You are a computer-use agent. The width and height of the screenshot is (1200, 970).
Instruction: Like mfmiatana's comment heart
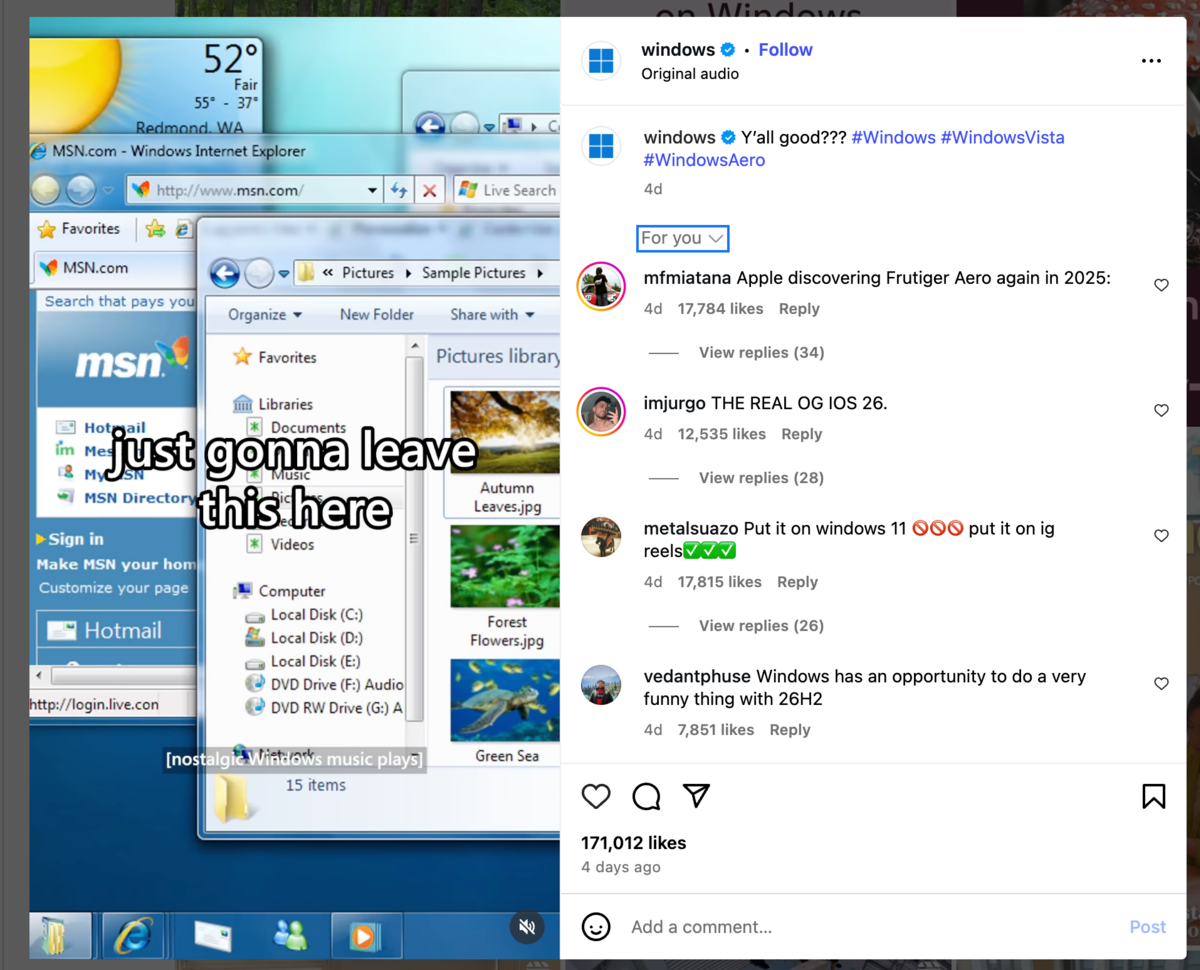(x=1161, y=285)
